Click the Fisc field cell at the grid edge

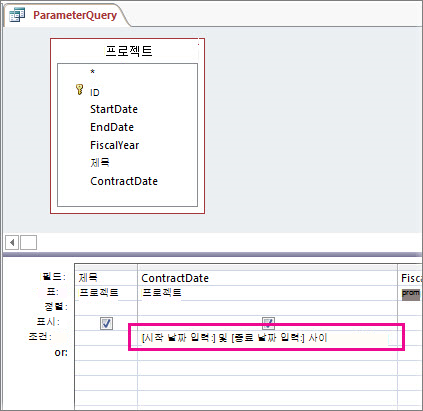point(410,278)
